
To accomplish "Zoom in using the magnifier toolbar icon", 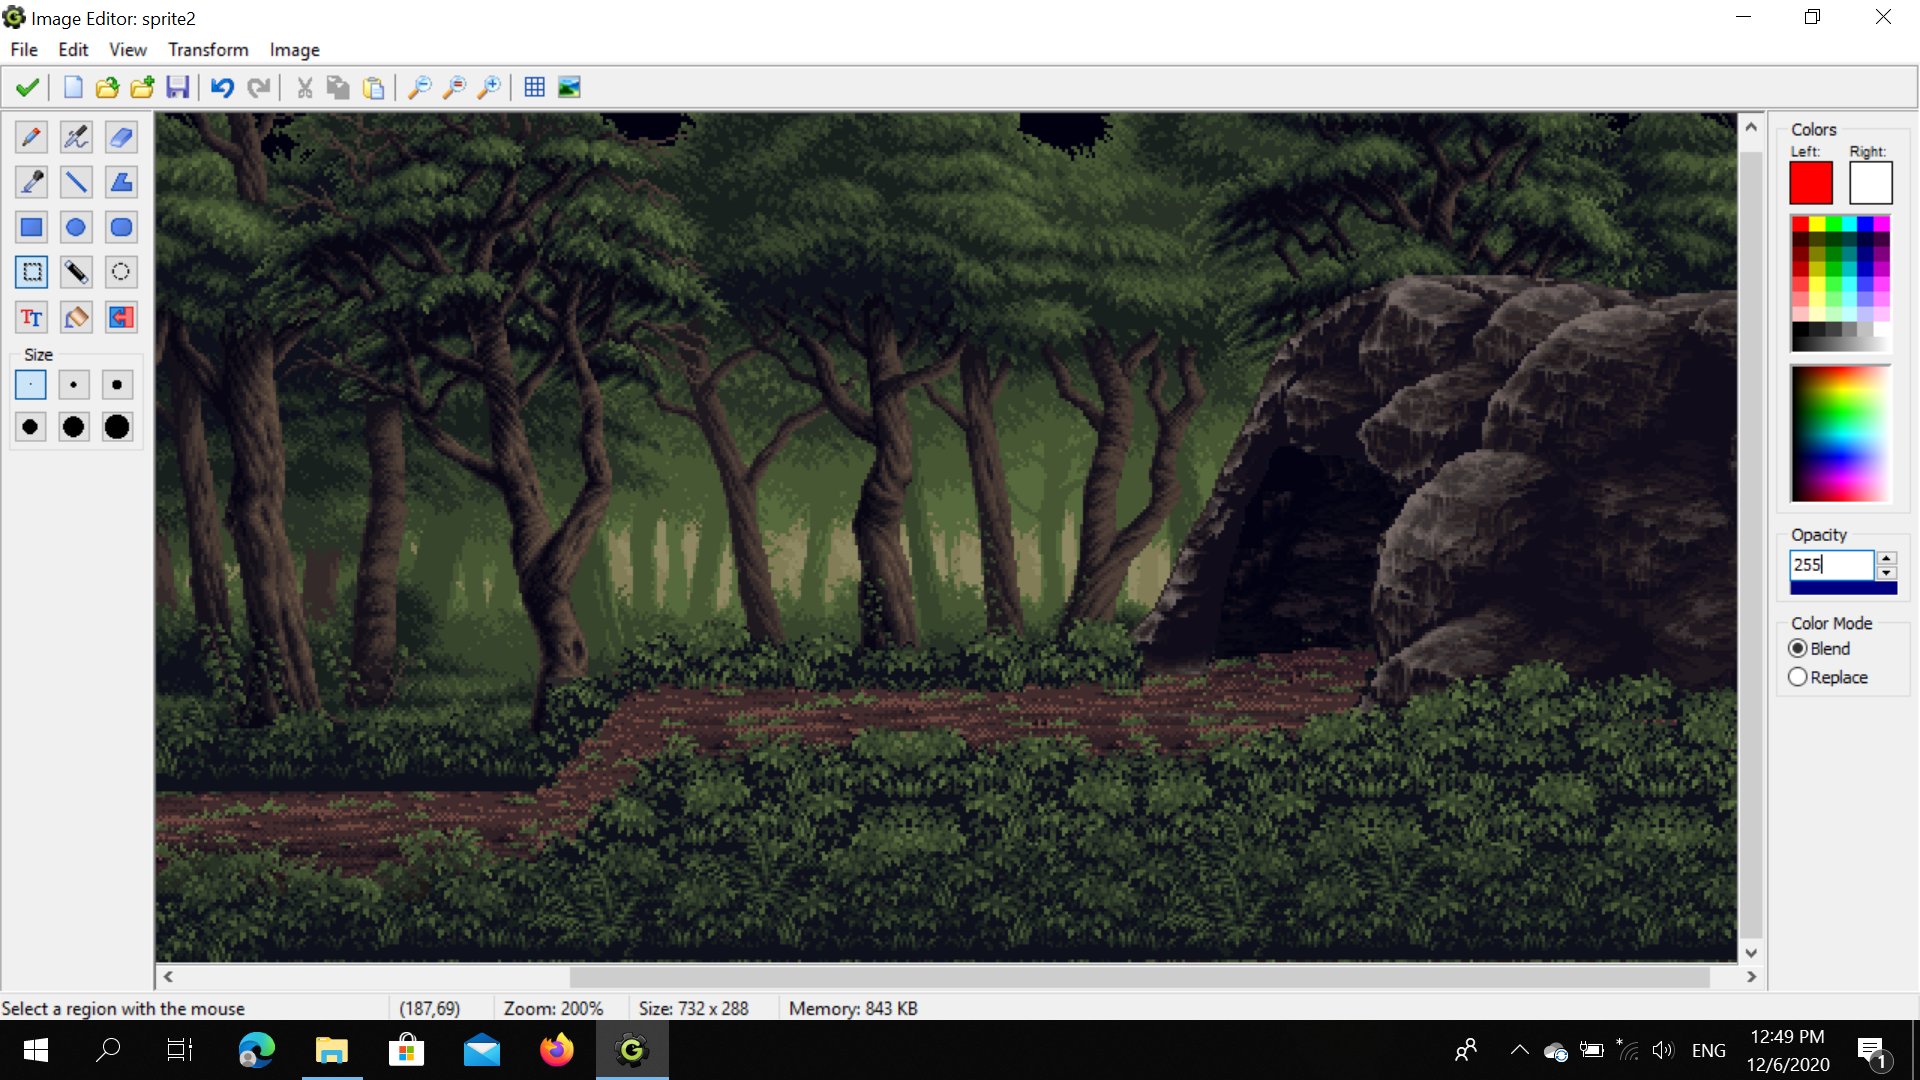I will (489, 87).
